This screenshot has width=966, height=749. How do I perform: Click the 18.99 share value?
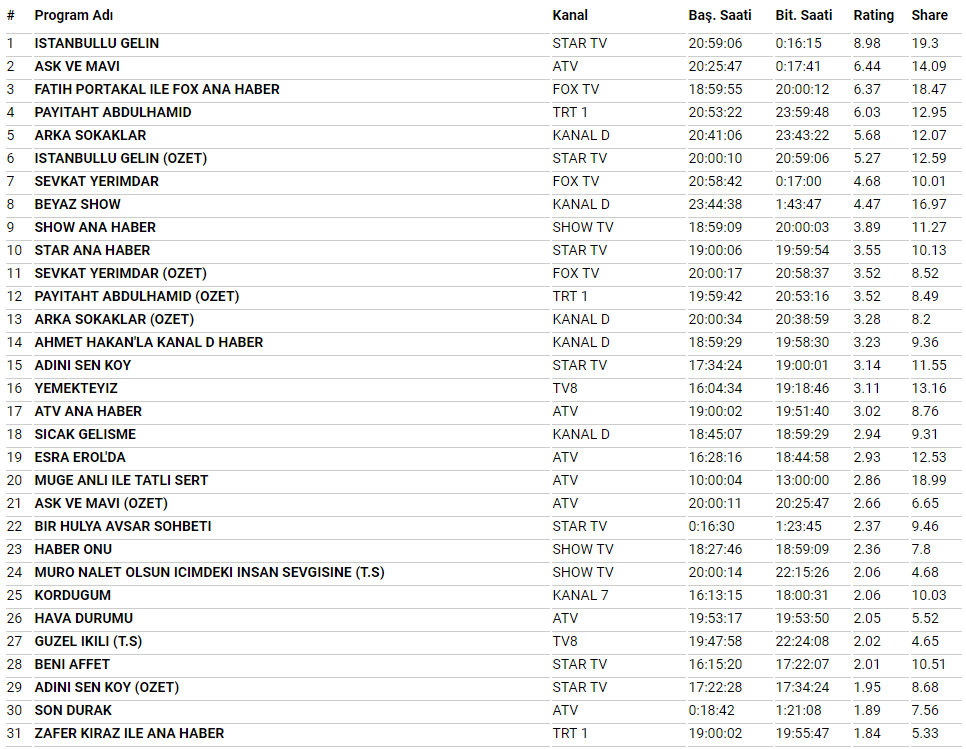click(928, 480)
